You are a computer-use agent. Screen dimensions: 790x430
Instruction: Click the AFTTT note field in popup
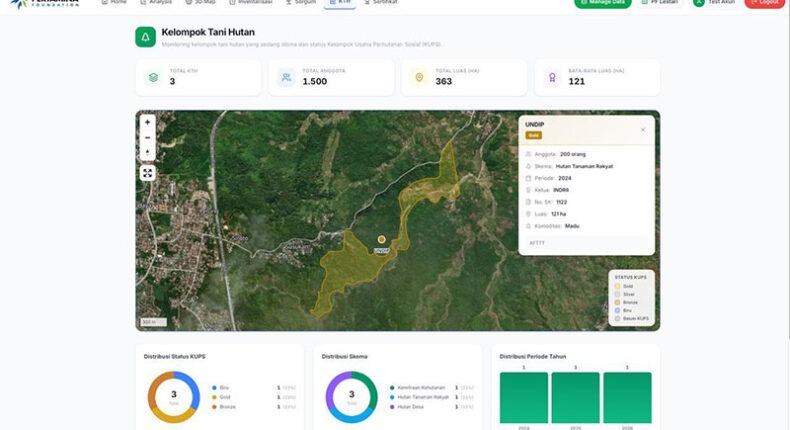pos(586,243)
